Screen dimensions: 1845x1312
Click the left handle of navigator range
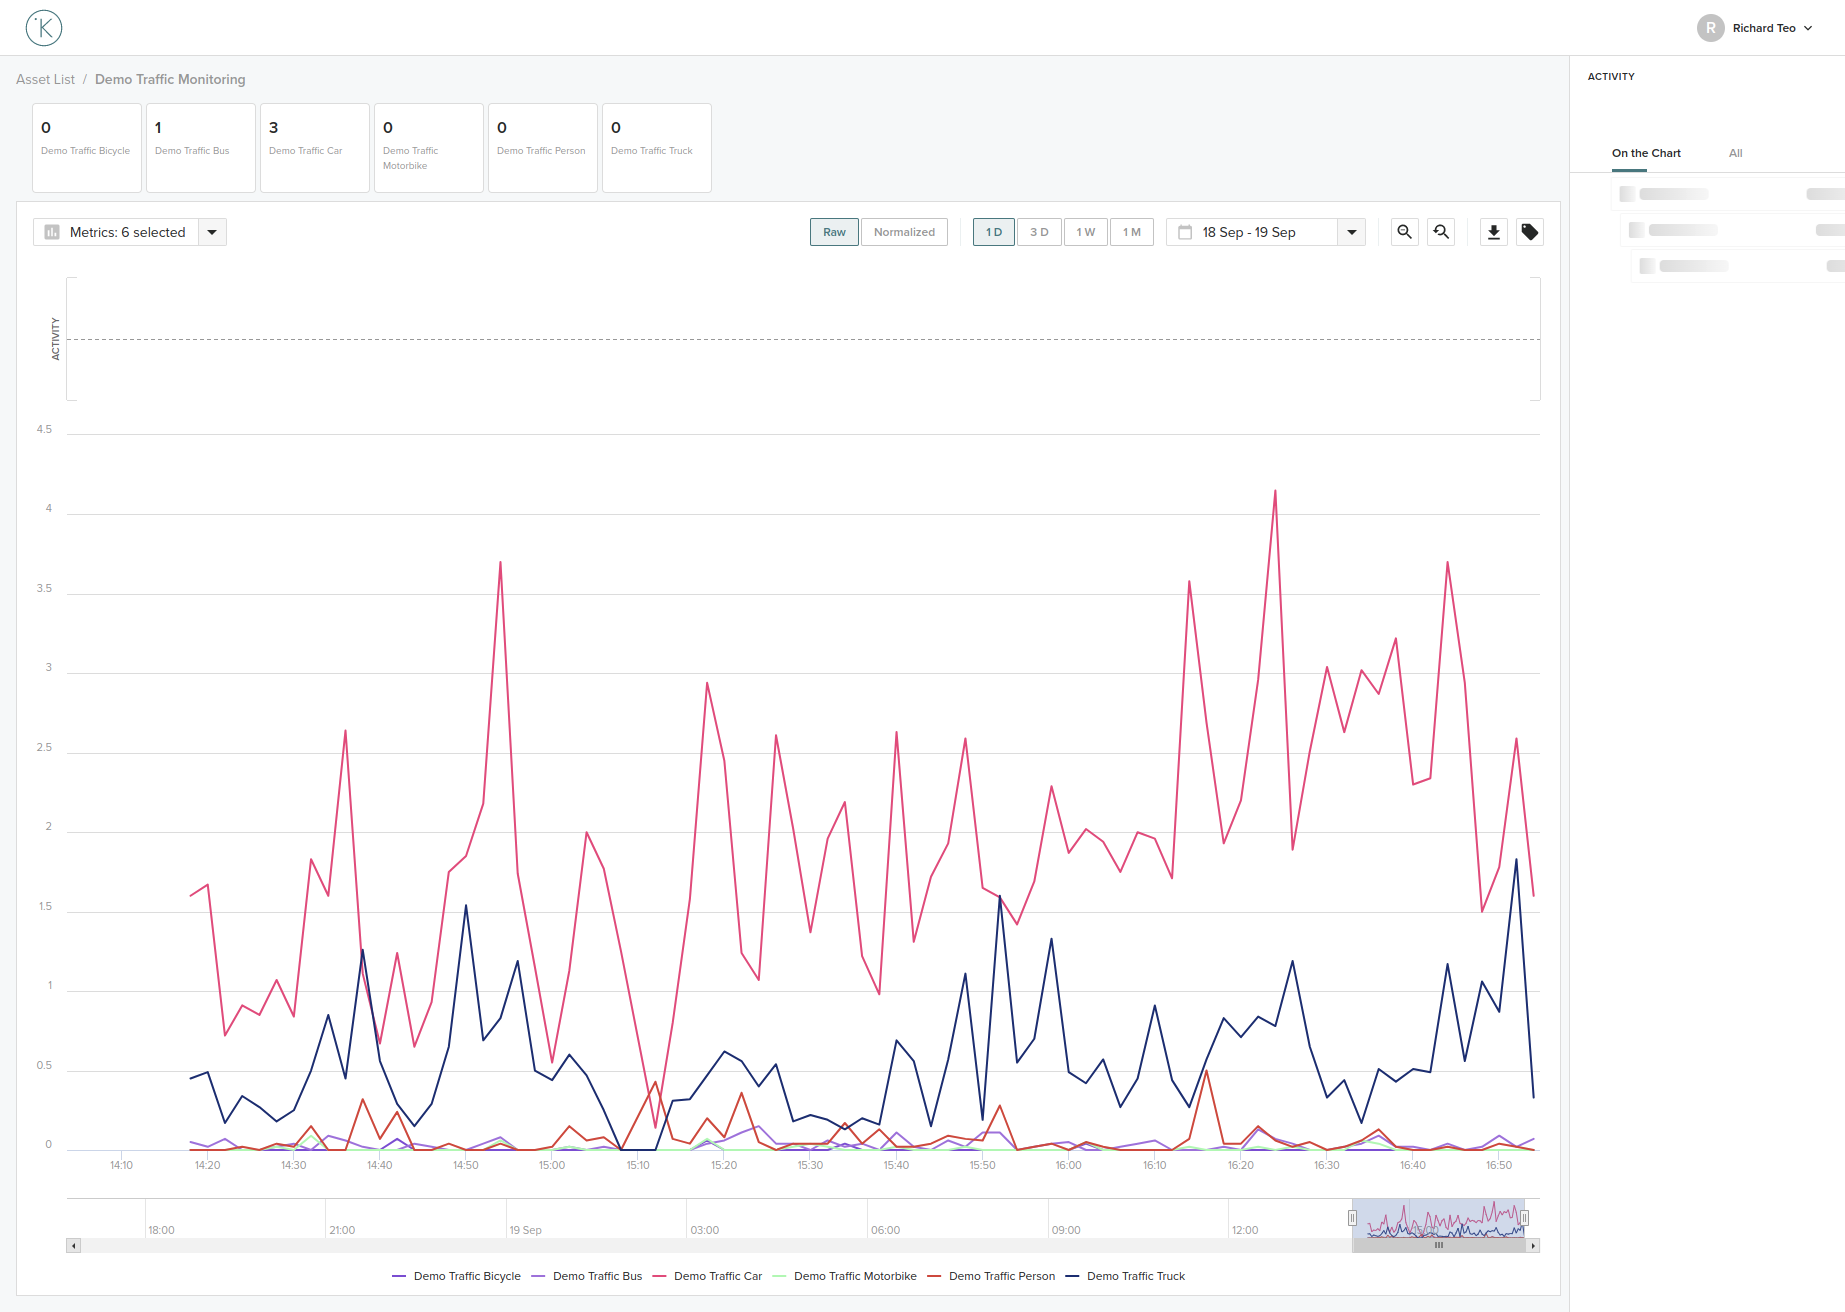click(1352, 1218)
